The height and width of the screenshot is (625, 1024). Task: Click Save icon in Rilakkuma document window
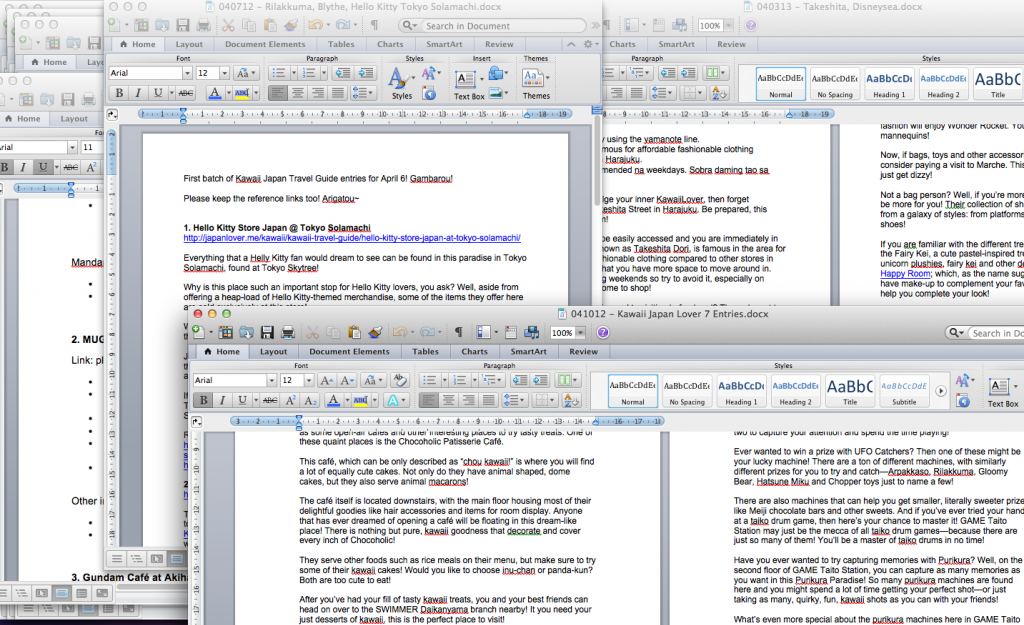pyautogui.click(x=183, y=25)
